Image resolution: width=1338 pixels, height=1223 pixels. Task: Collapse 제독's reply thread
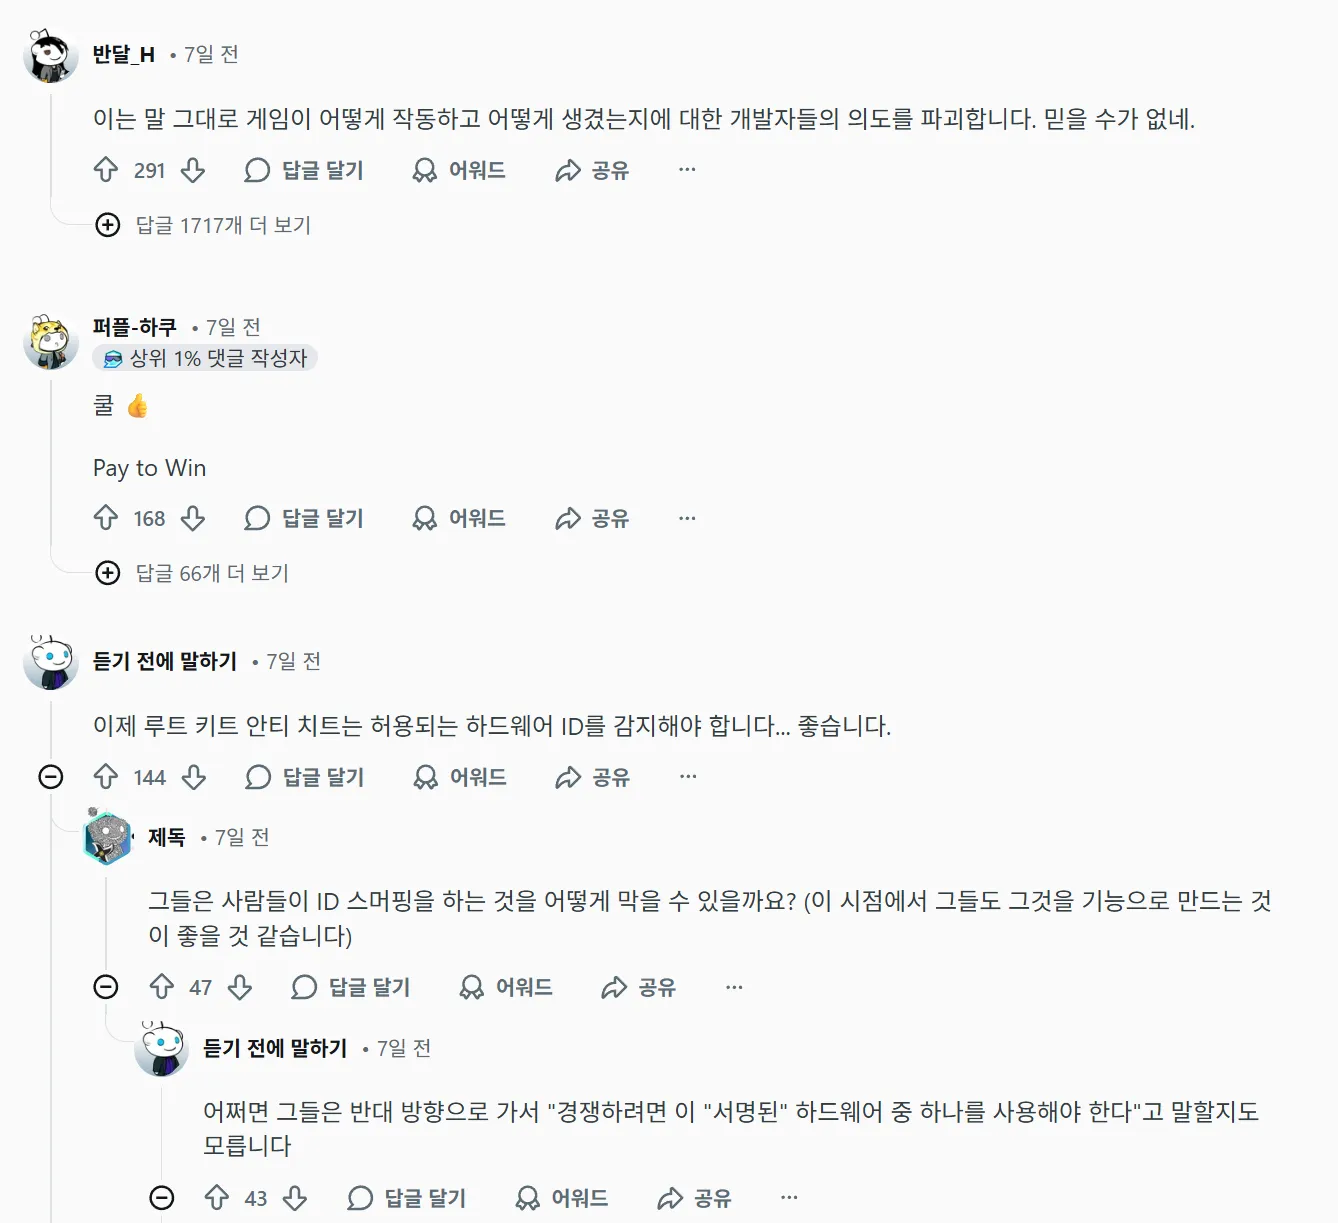[x=105, y=986]
